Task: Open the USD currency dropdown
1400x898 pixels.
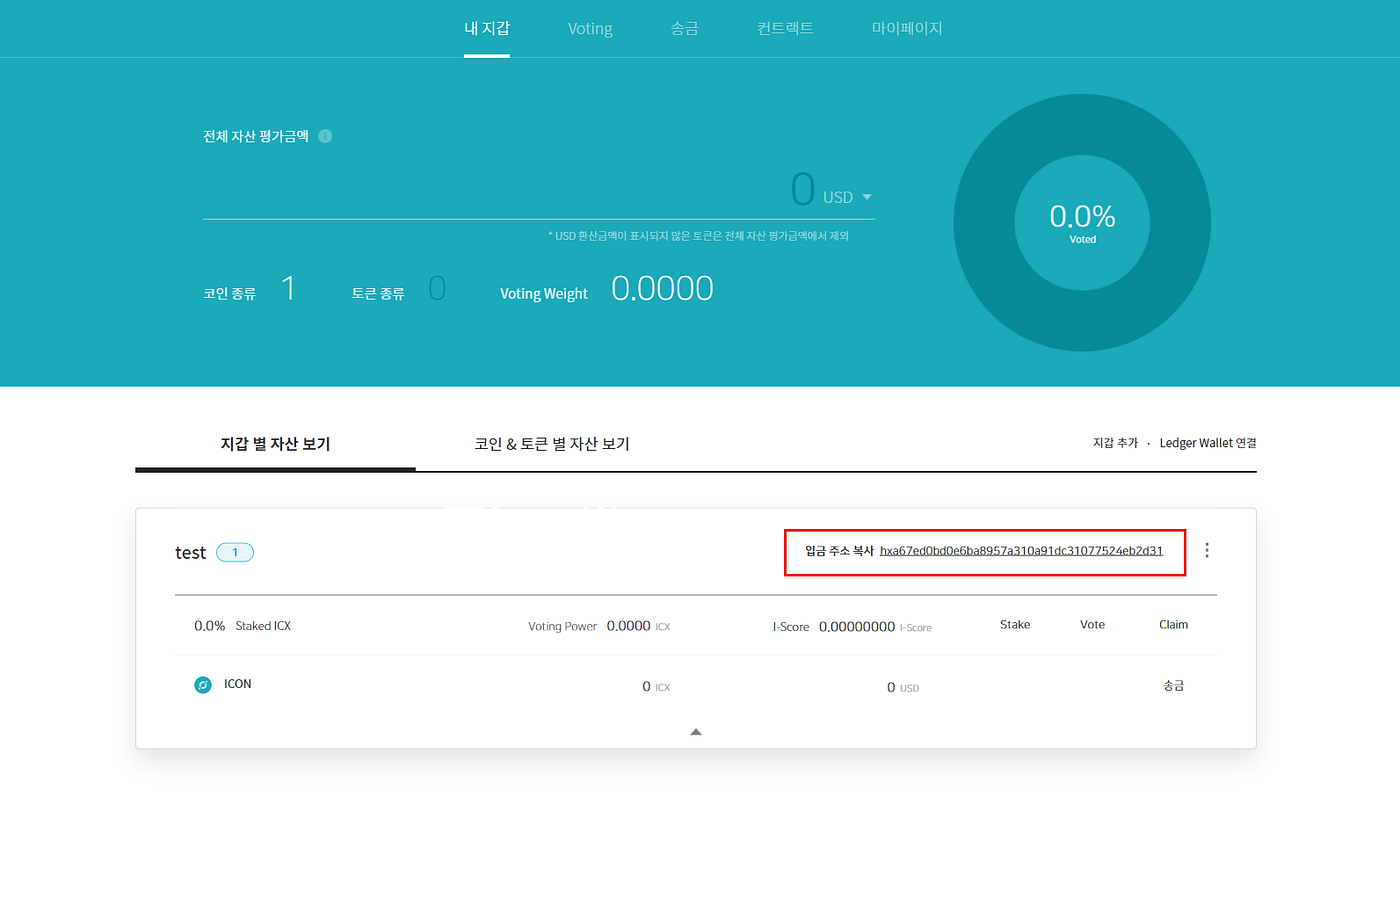Action: point(866,196)
